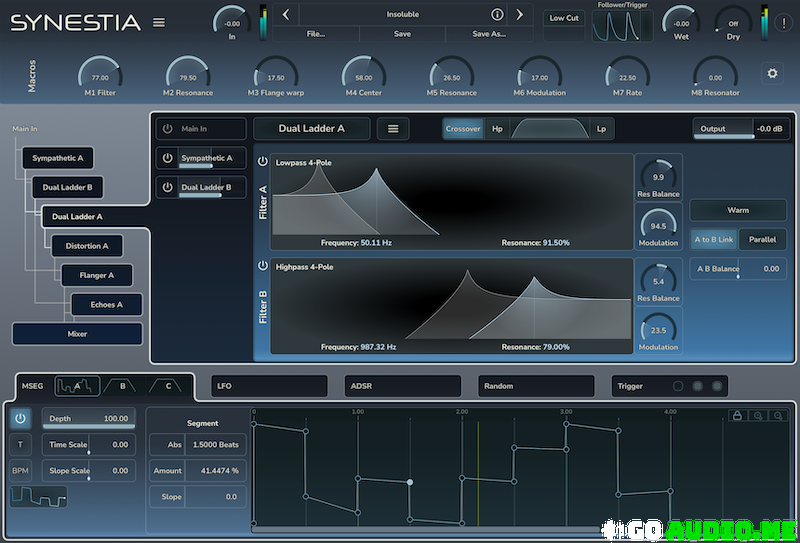Click the Time Scale slider
Screen dimensions: 800x543
89,445
